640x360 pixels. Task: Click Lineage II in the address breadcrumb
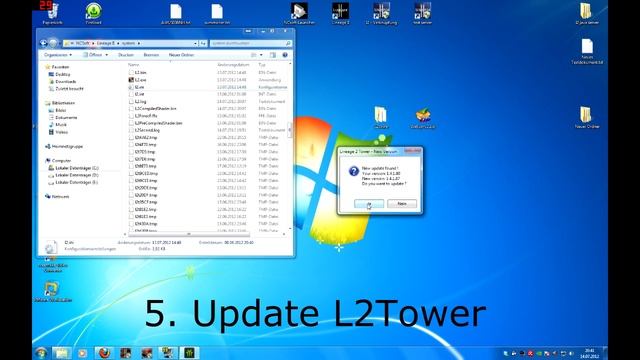click(x=106, y=43)
